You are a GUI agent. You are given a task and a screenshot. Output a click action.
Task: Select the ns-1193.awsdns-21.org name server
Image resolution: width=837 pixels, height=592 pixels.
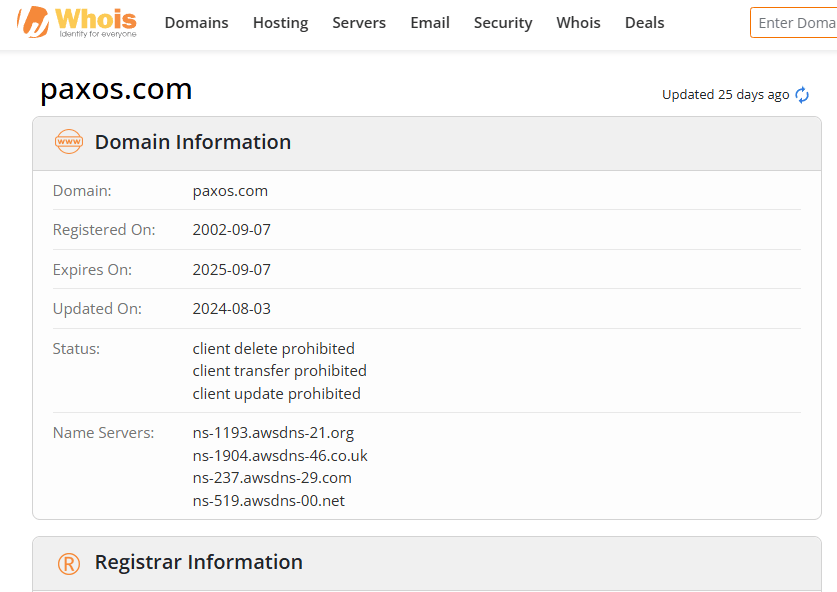tap(273, 432)
